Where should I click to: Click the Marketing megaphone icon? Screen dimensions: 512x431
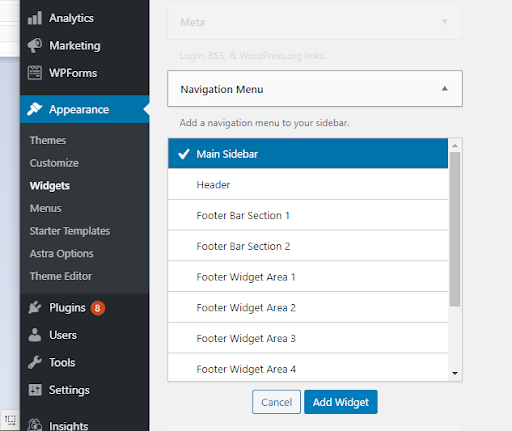(x=35, y=46)
